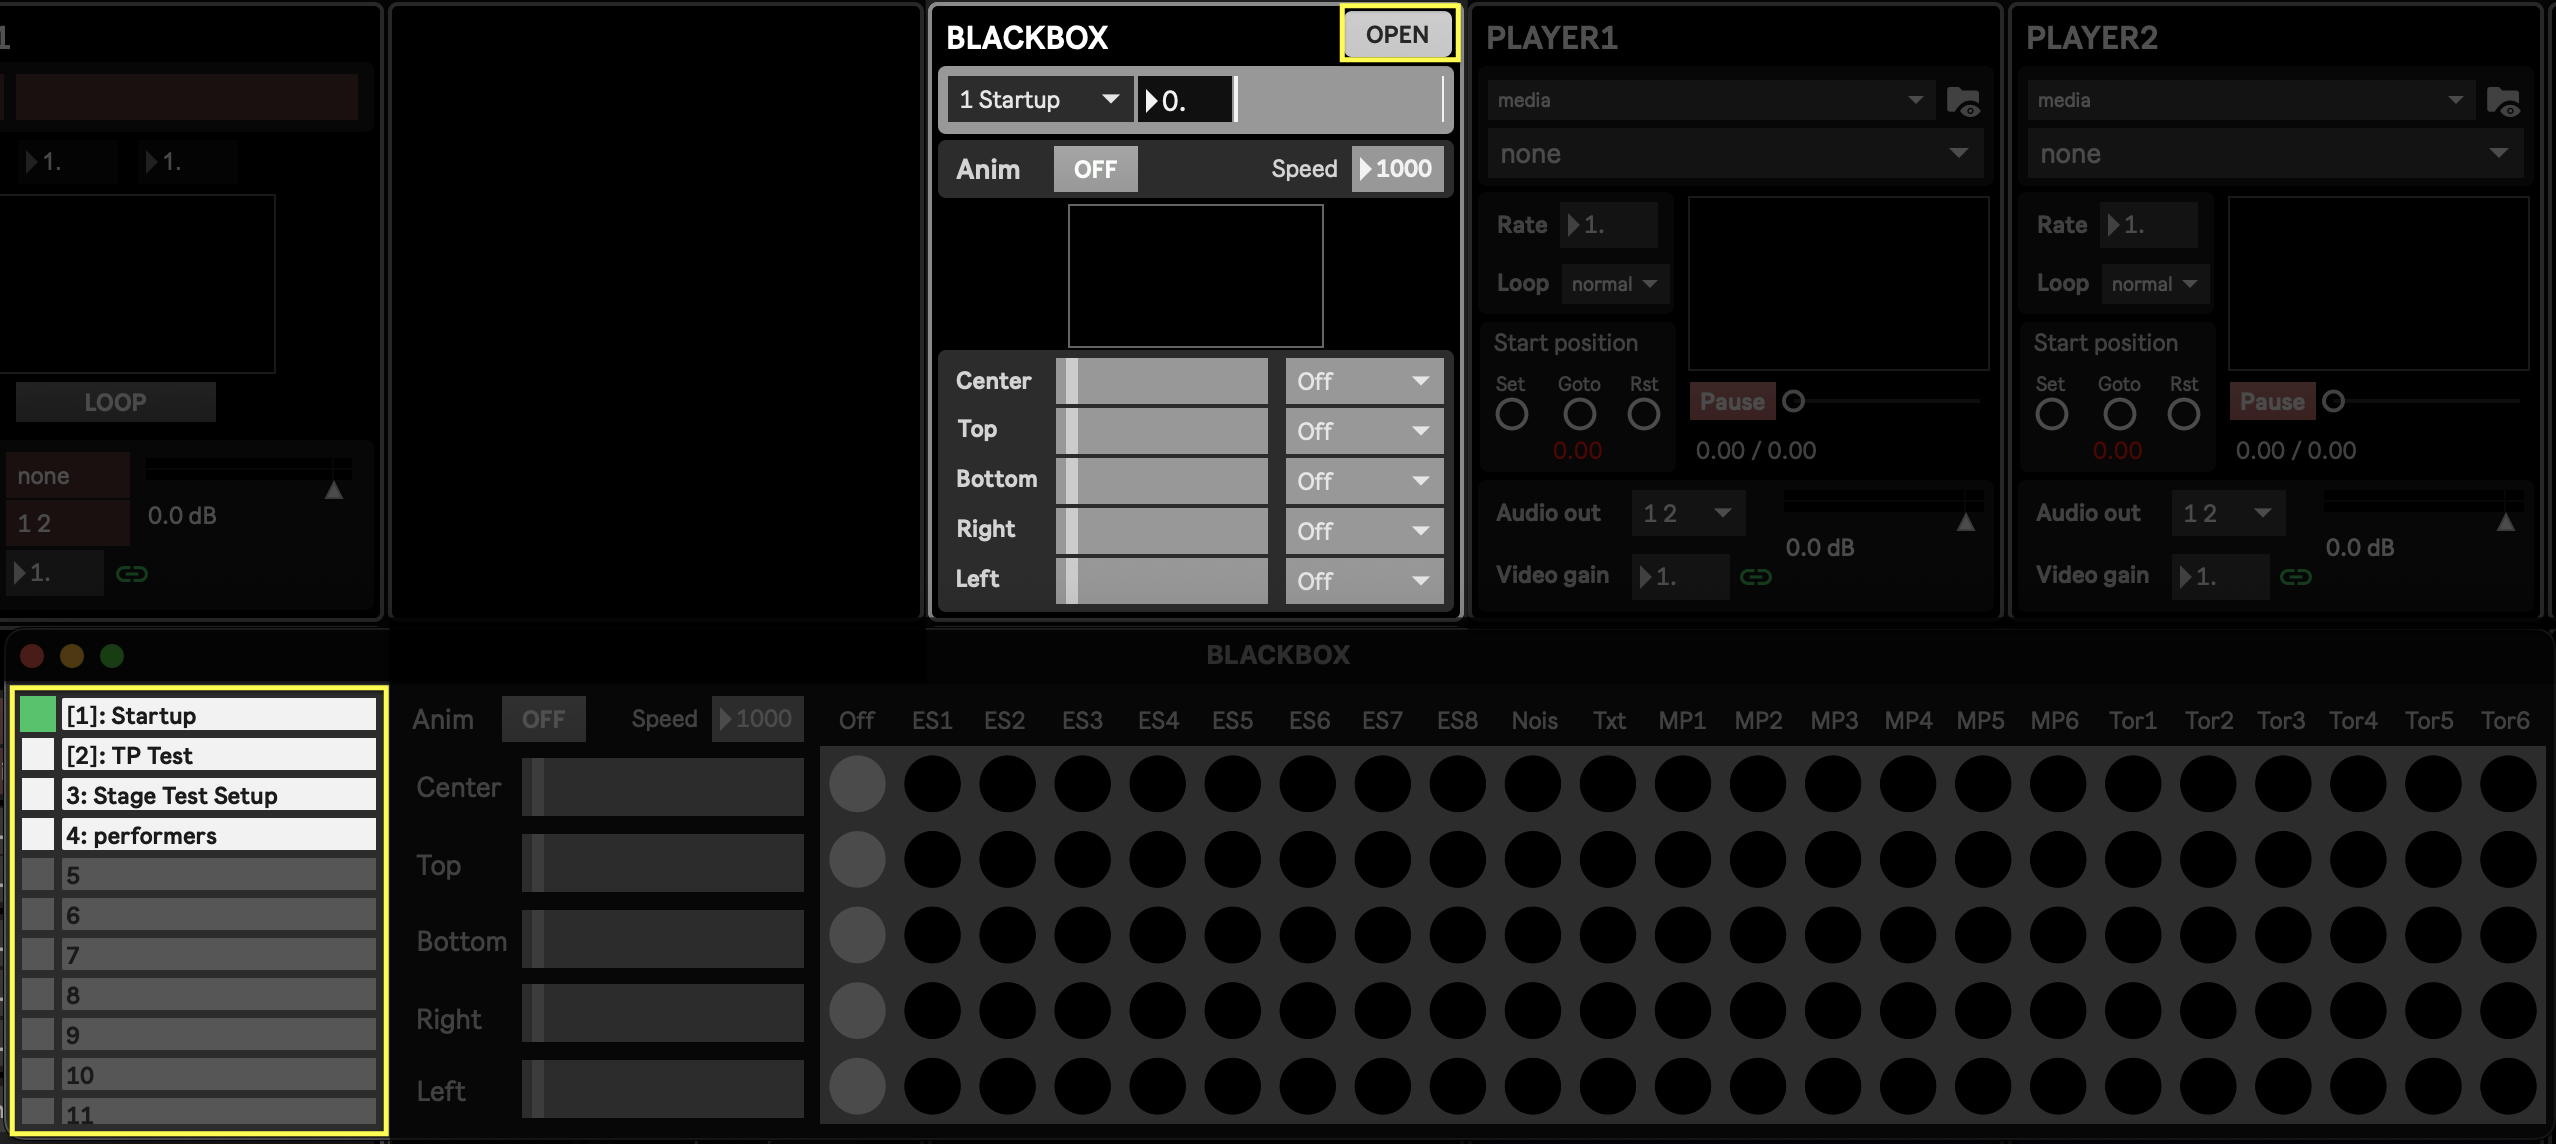Select ES2 in the Bottom matrix row
This screenshot has height=1144, width=2556.
click(1007, 935)
